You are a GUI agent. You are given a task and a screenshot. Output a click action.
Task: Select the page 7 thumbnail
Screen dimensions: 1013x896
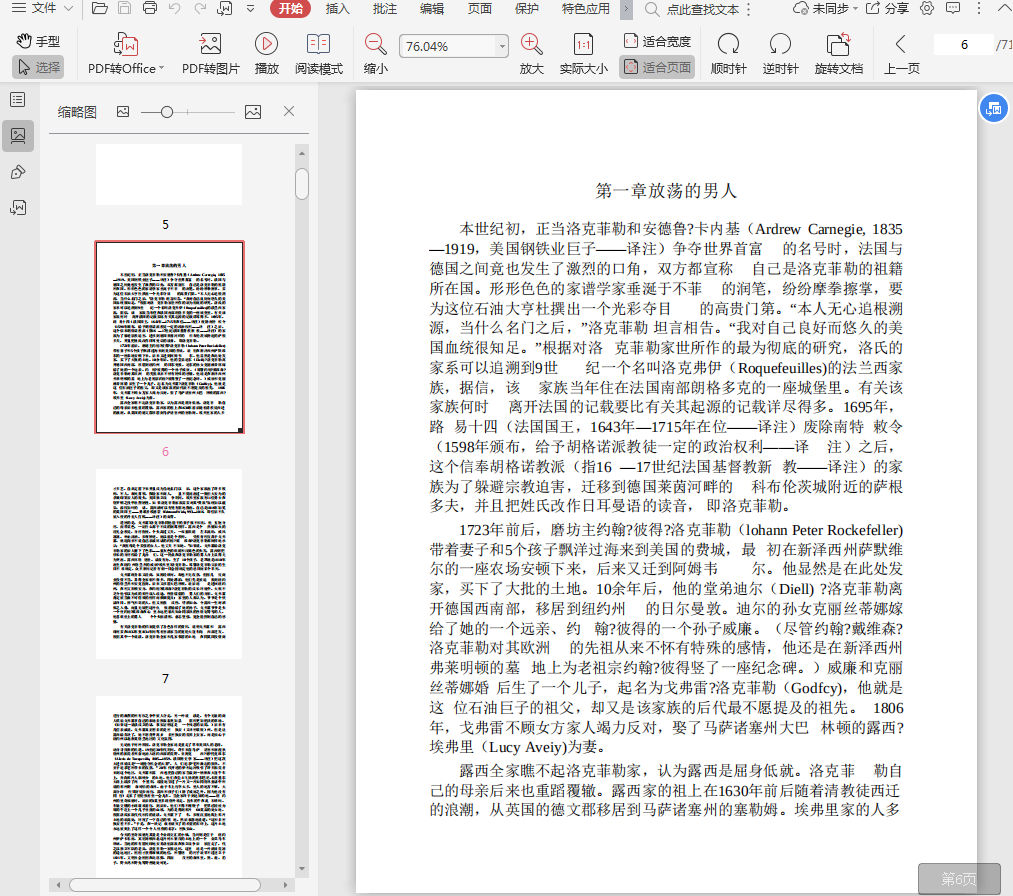tap(169, 563)
